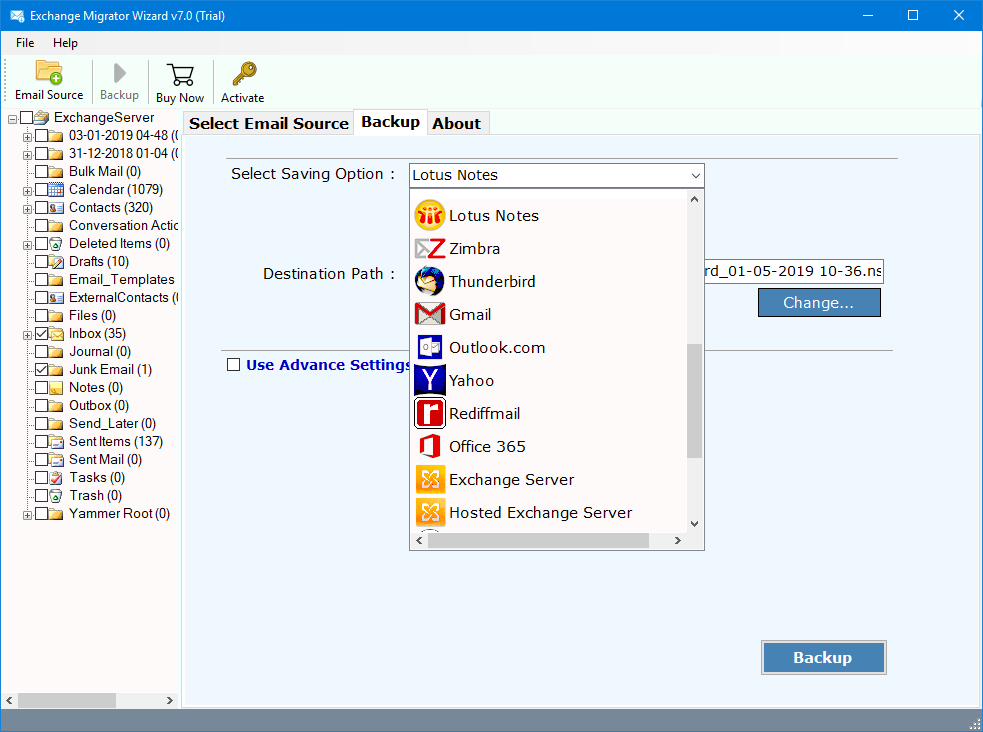Switch to Select Email Source tab
This screenshot has height=732, width=983.
click(268, 123)
